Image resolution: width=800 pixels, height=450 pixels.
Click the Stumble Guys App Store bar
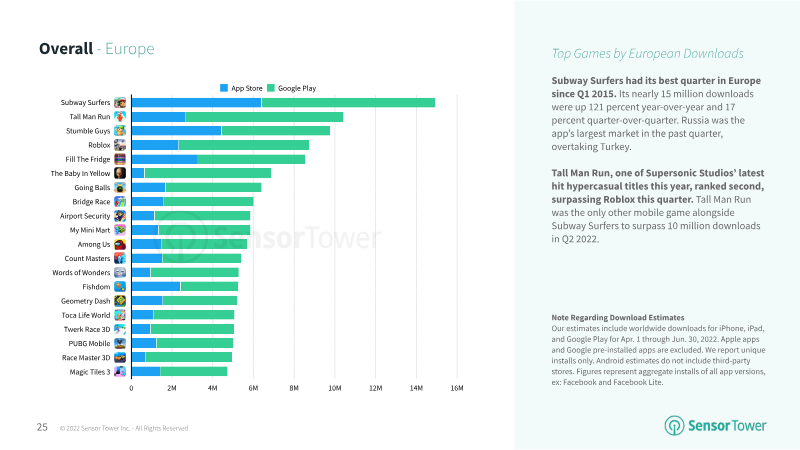[x=176, y=131]
